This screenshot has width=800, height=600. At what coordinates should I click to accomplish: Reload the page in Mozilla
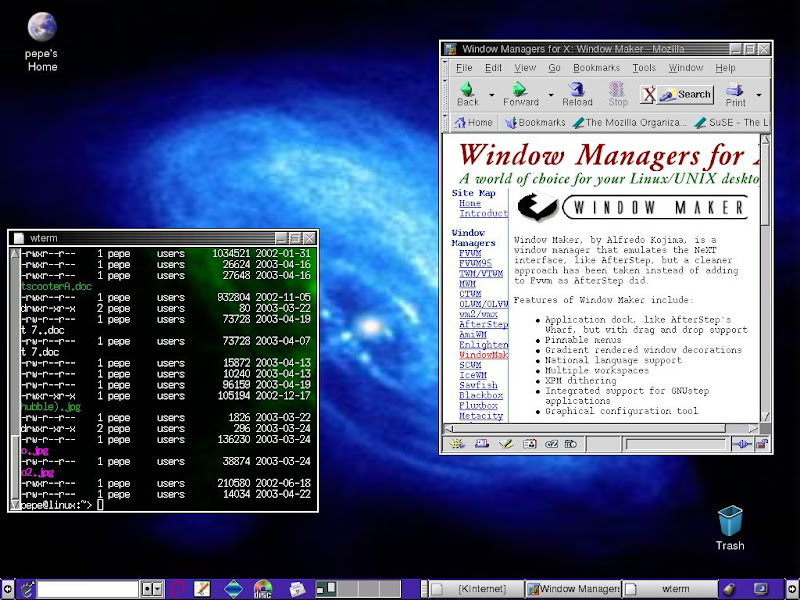(x=577, y=94)
